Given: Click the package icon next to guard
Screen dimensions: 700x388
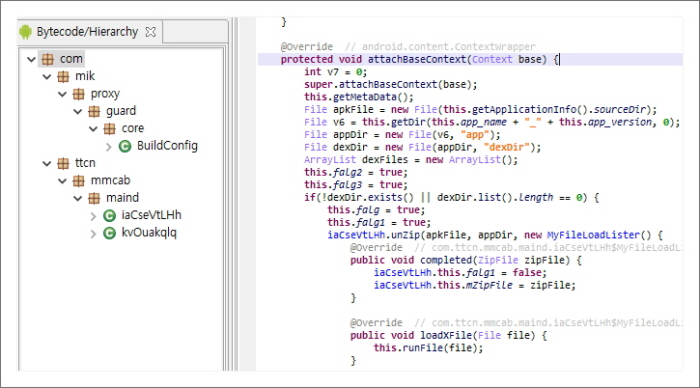Looking at the screenshot, I should [x=94, y=111].
